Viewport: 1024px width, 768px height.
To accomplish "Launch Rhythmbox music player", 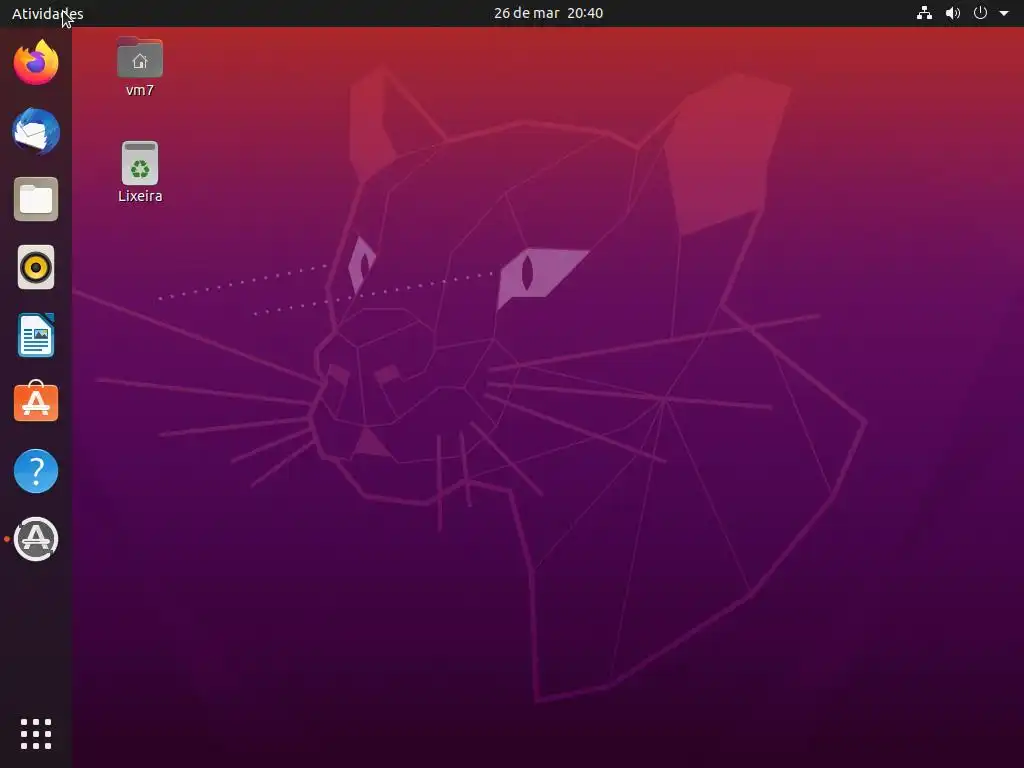I will tap(36, 267).
